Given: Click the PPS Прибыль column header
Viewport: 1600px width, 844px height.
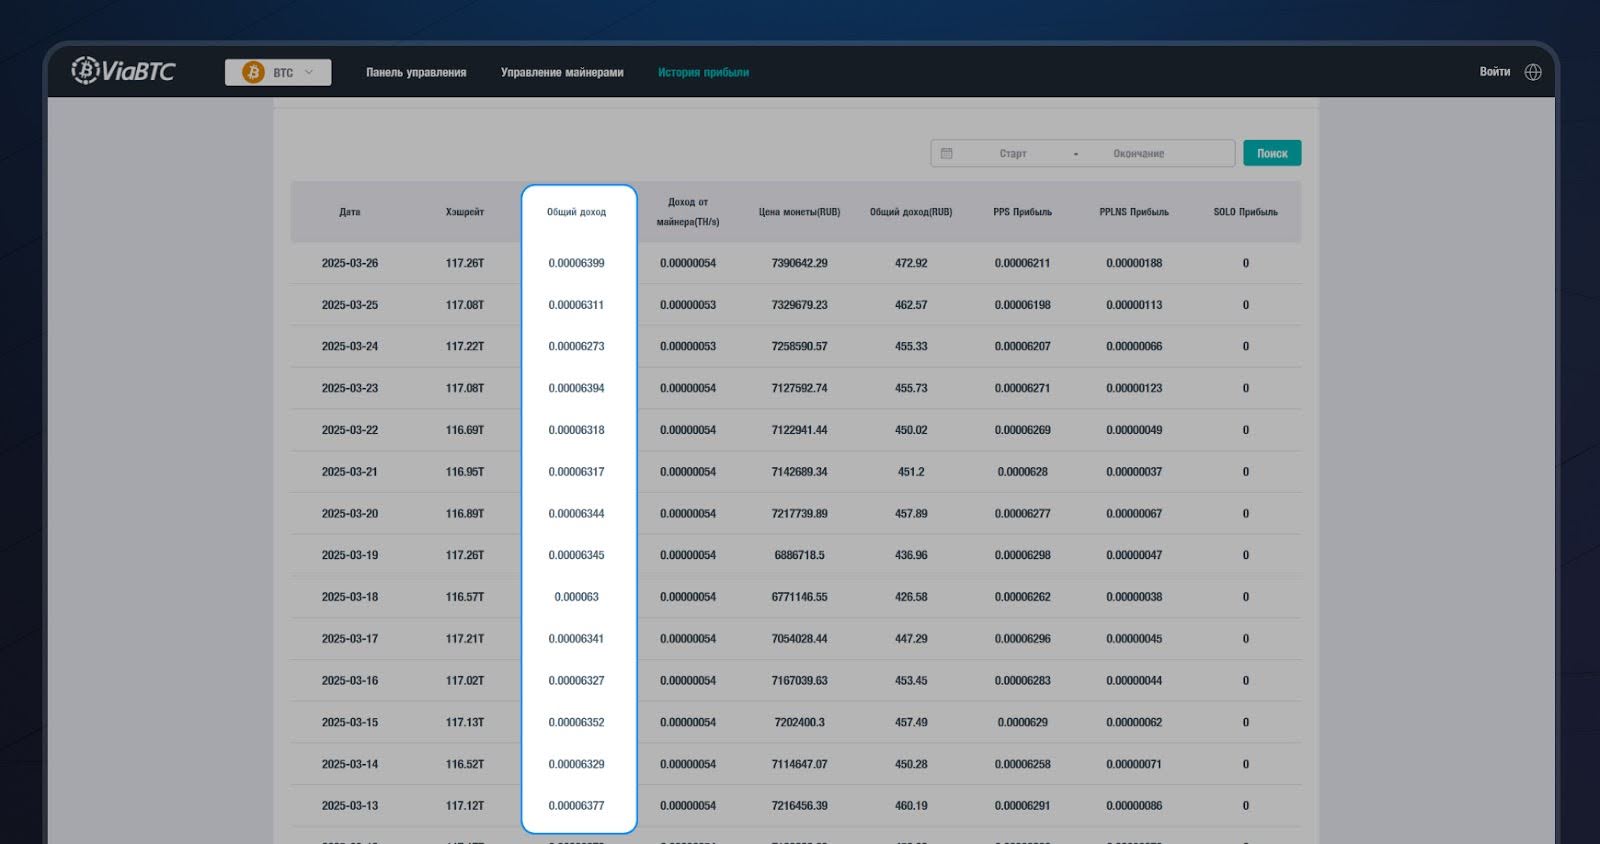Looking at the screenshot, I should [1022, 212].
